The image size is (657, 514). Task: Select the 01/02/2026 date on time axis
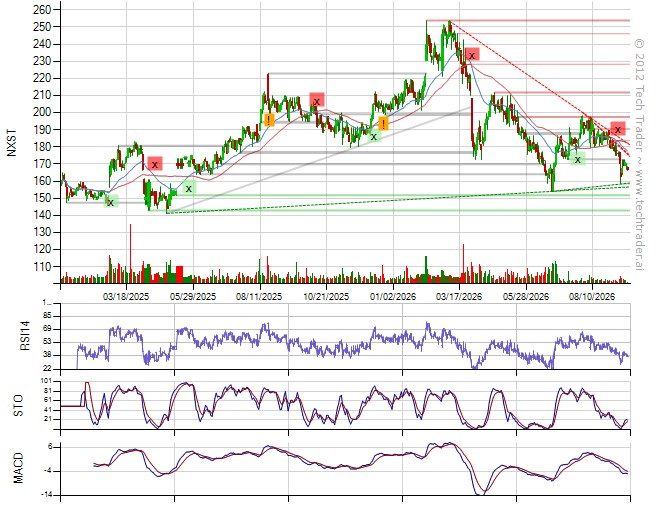click(393, 296)
